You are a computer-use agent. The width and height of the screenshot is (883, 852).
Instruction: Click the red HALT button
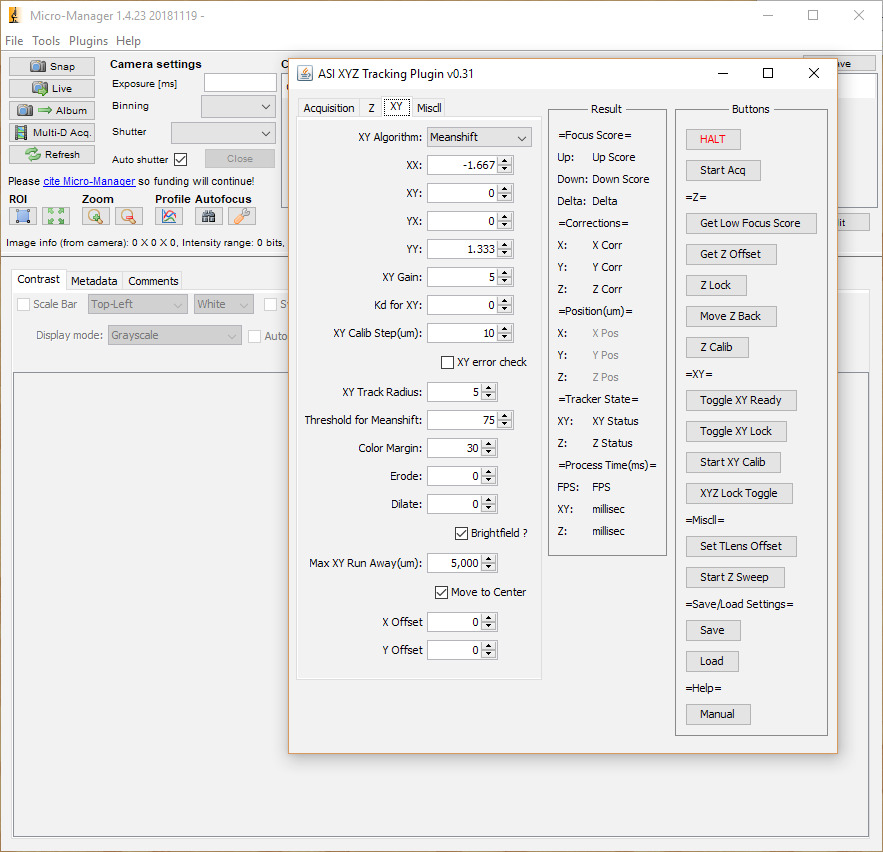pos(713,140)
